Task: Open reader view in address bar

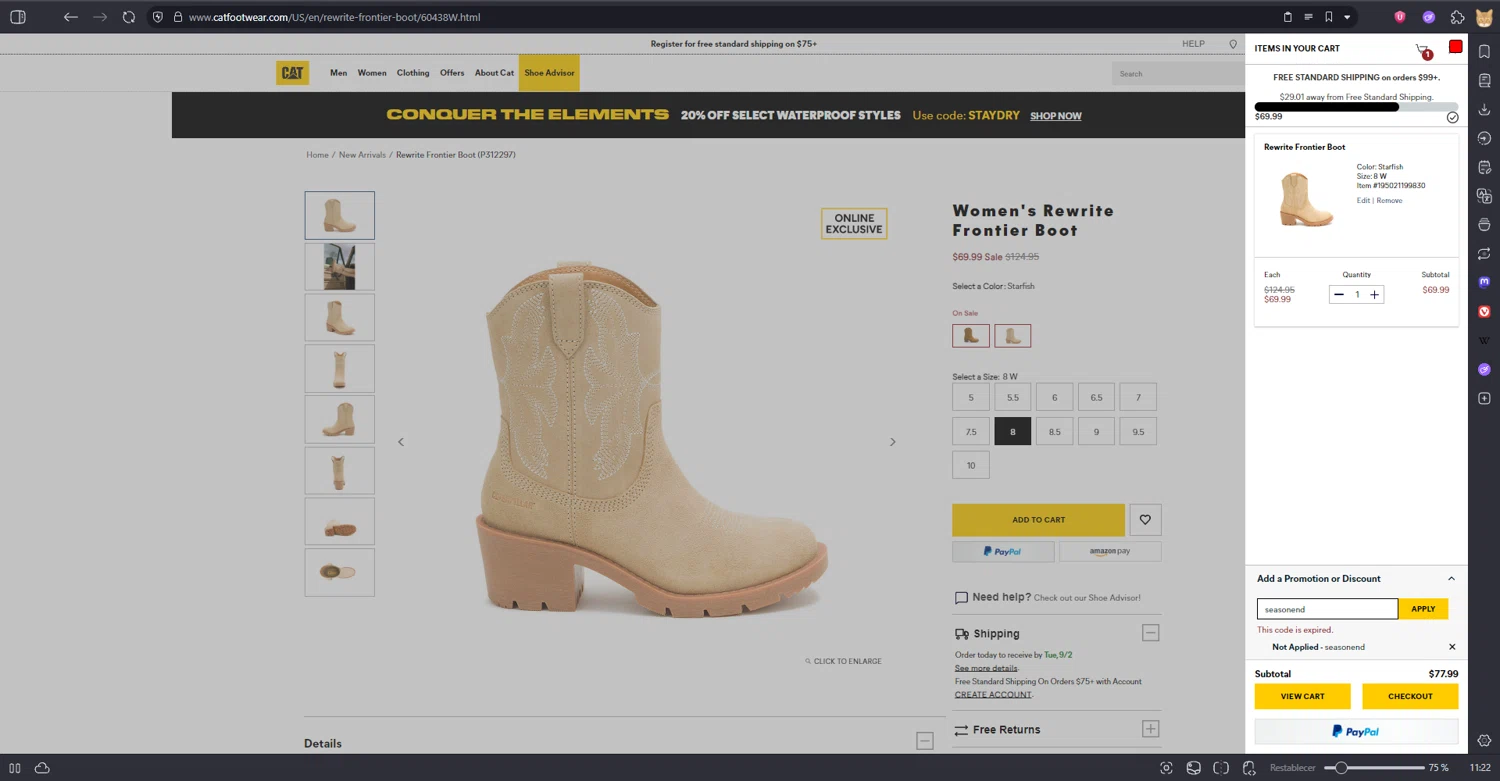Action: click(1308, 17)
